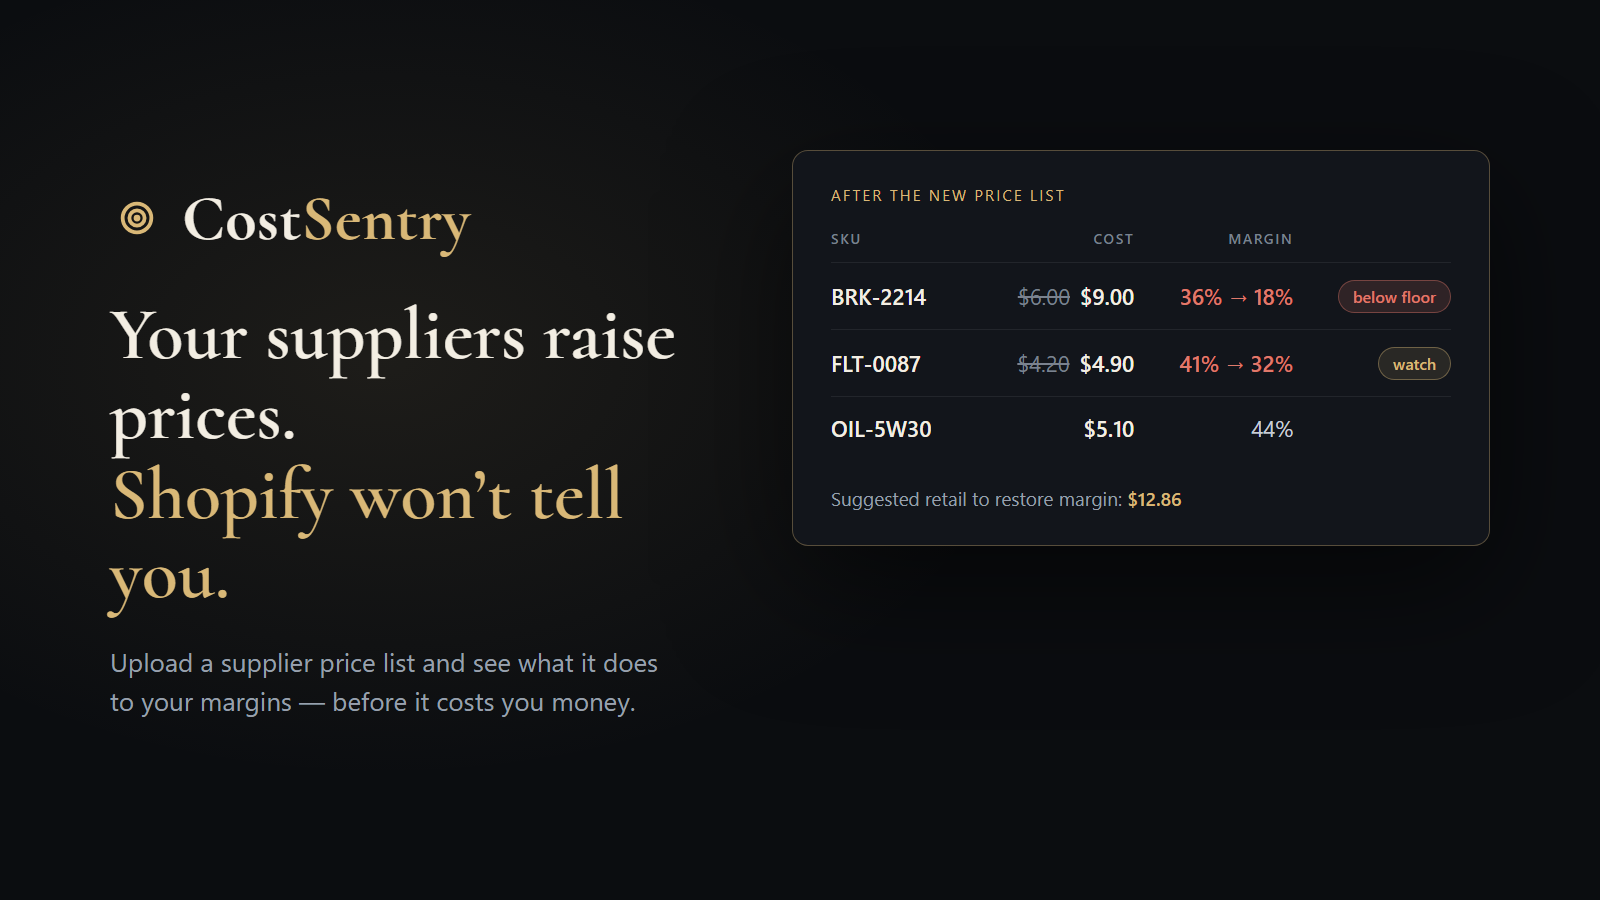The width and height of the screenshot is (1600, 900).
Task: Select the 'below floor' status badge
Action: pos(1394,297)
